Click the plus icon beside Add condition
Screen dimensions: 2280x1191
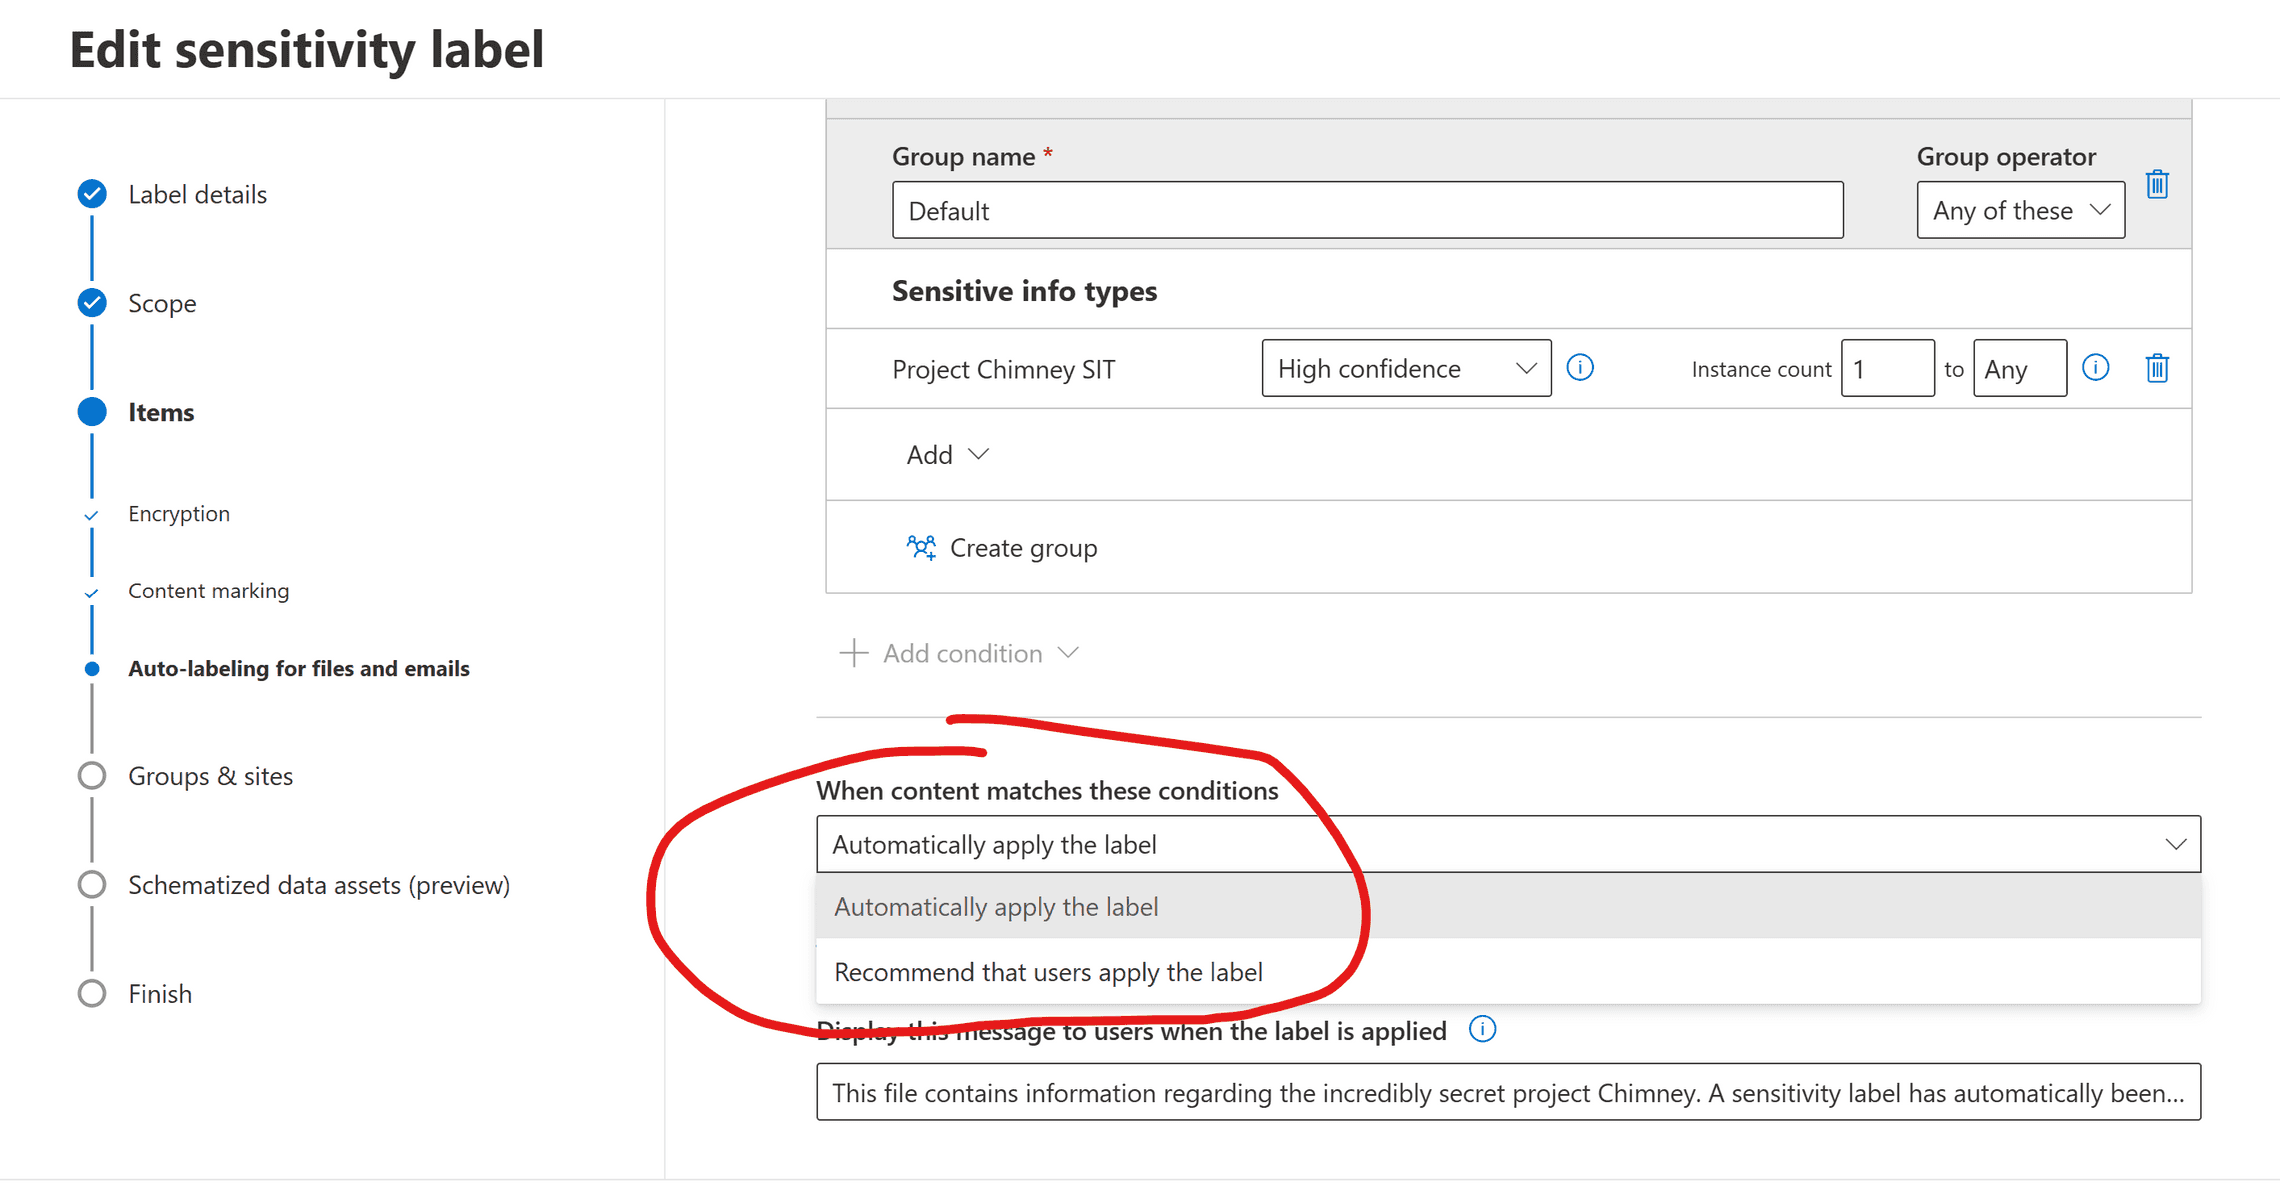coord(852,652)
